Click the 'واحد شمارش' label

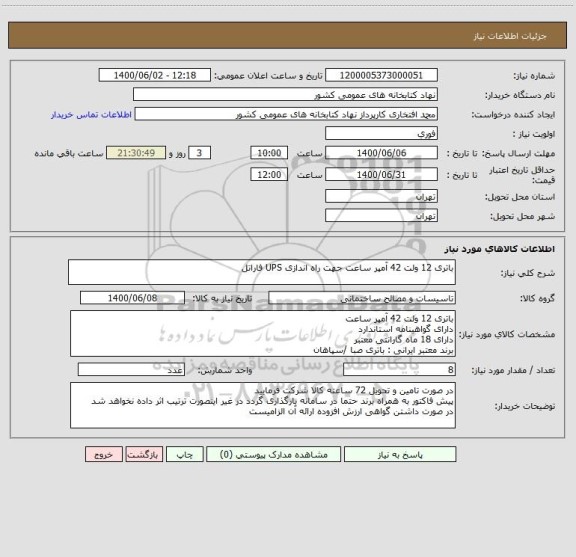click(x=225, y=370)
